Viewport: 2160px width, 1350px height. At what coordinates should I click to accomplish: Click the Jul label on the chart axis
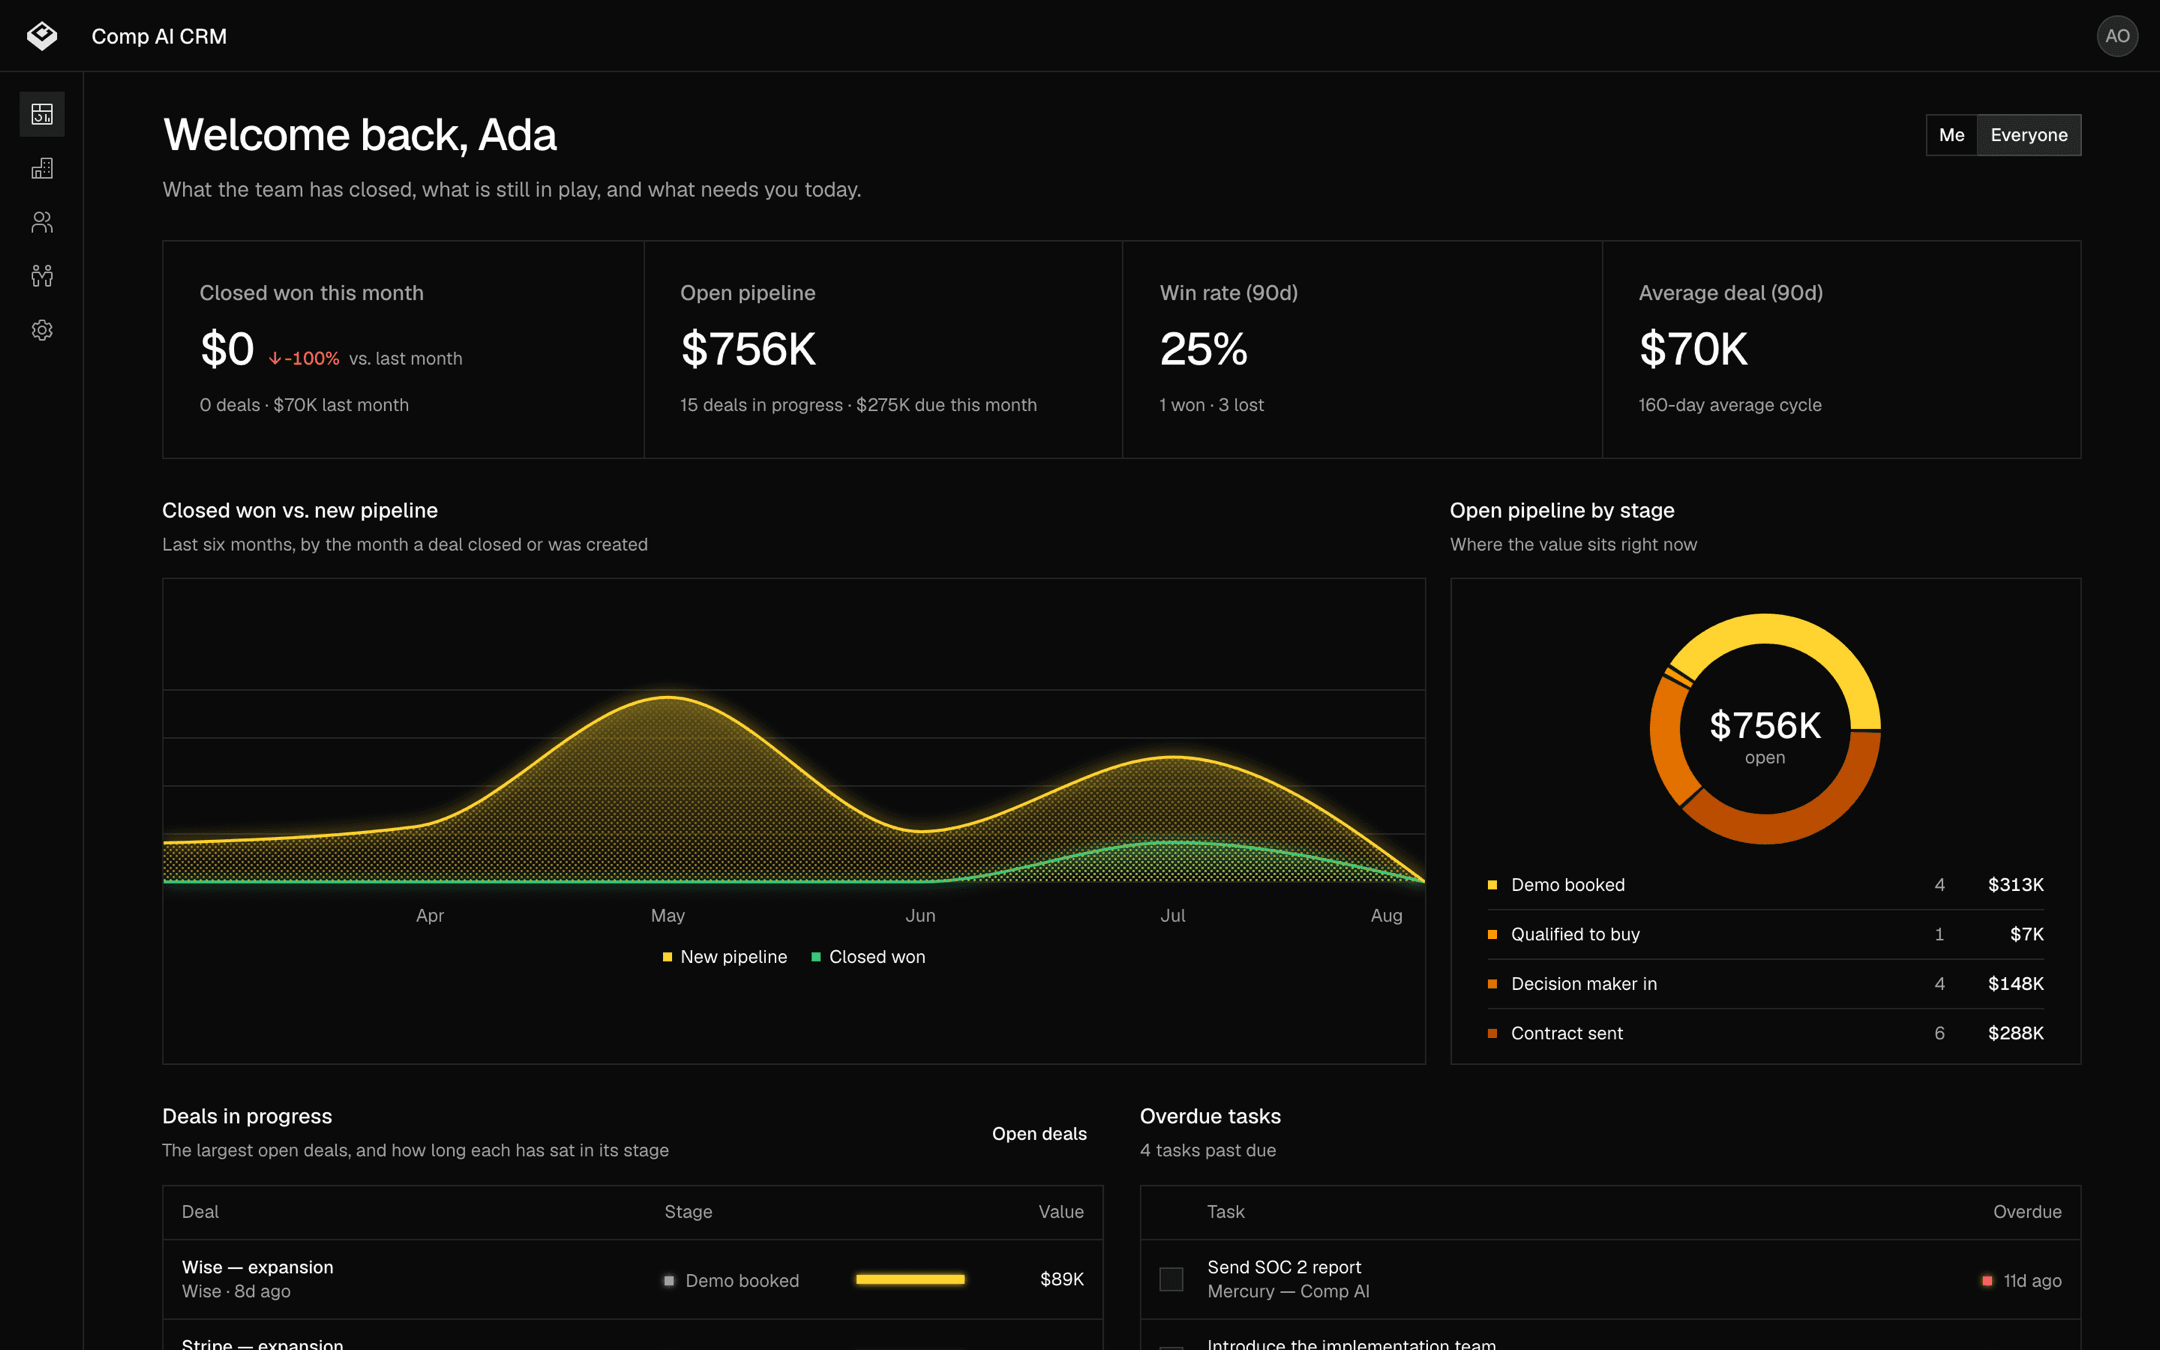pos(1172,915)
